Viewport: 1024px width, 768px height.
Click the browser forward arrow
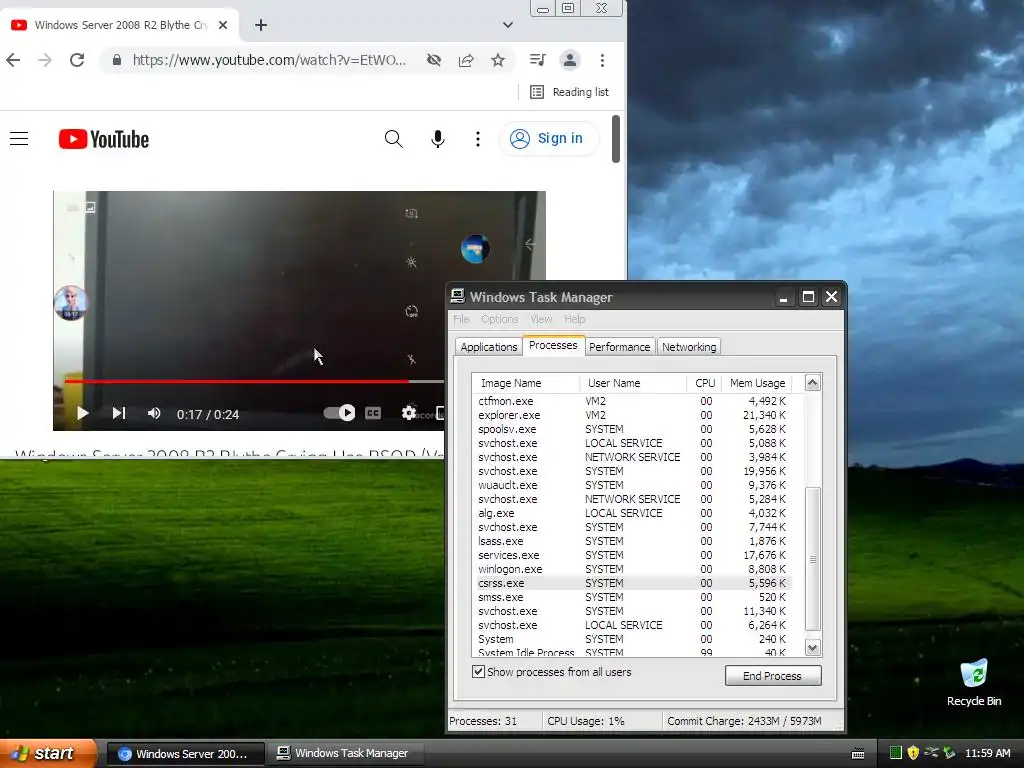click(x=44, y=60)
